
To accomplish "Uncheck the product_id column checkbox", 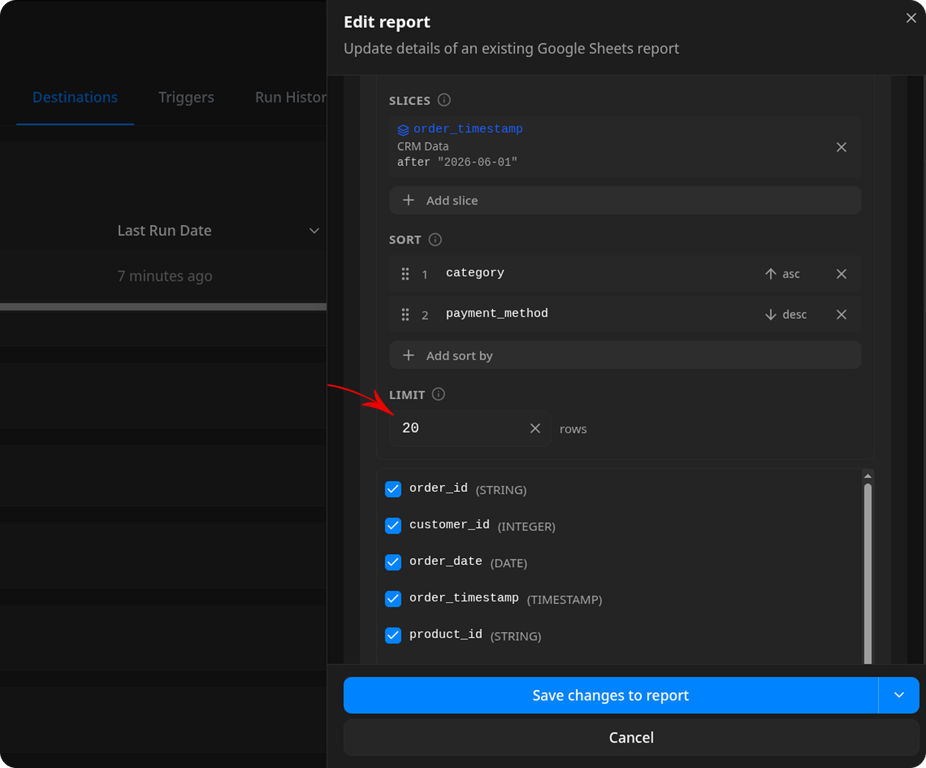I will pos(393,636).
